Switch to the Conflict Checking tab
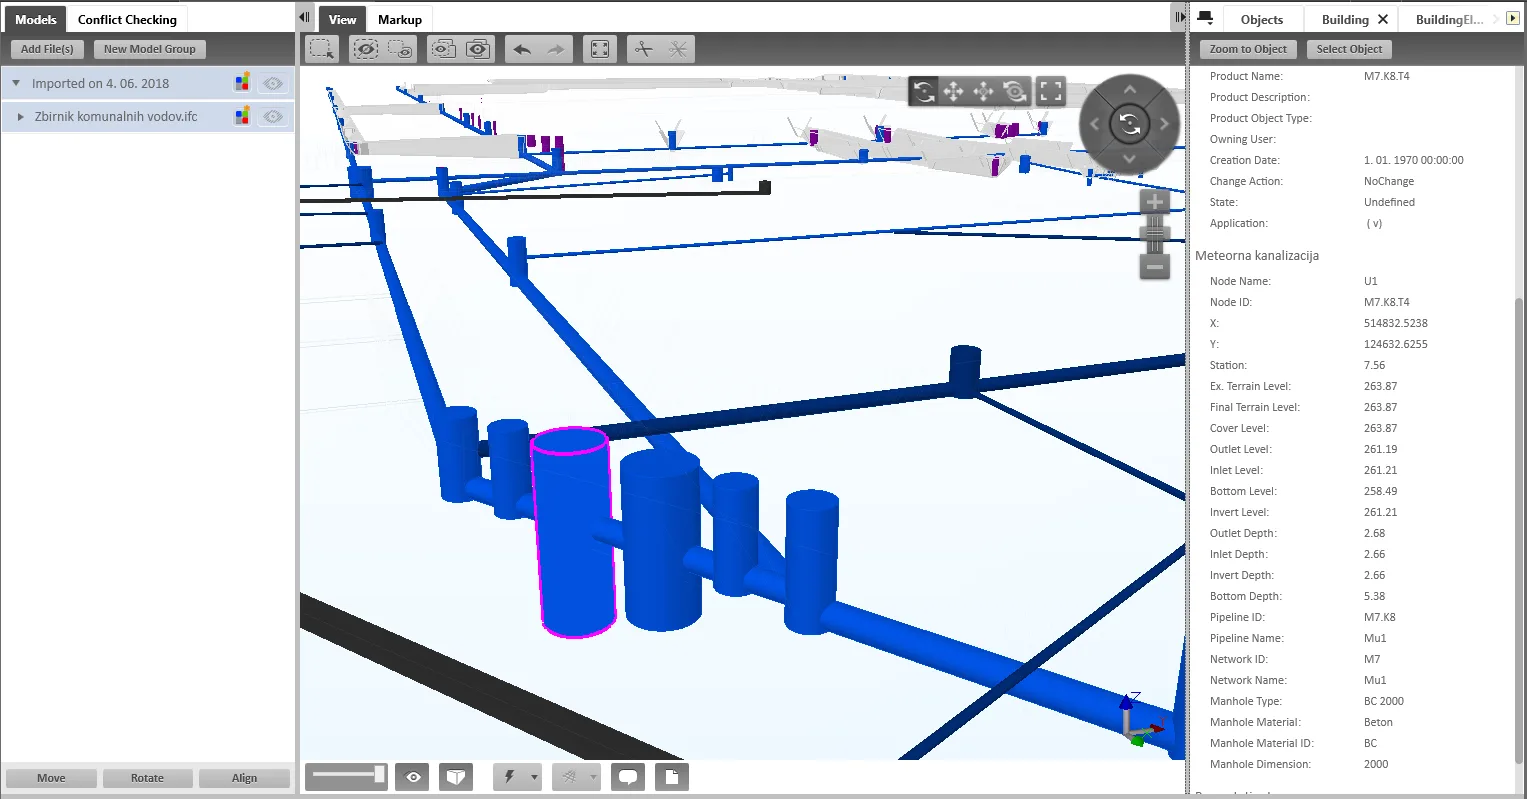Viewport: 1527px width, 799px height. 127,19
